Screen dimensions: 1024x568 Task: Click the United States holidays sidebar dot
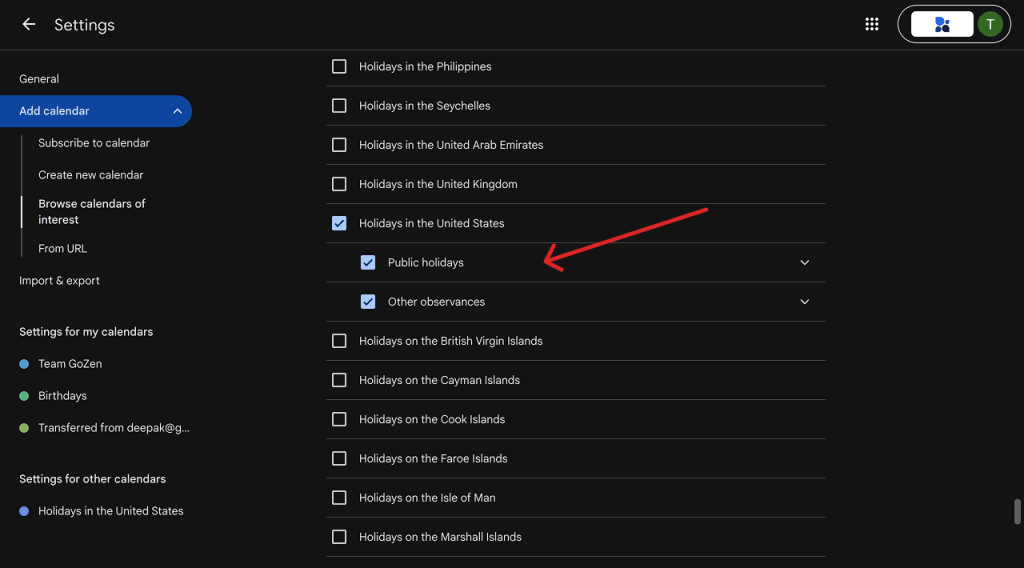(x=24, y=511)
